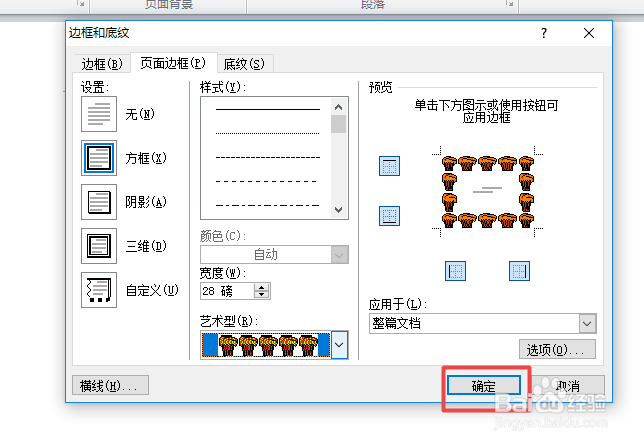Click the width field showing 28 磅

(x=227, y=291)
